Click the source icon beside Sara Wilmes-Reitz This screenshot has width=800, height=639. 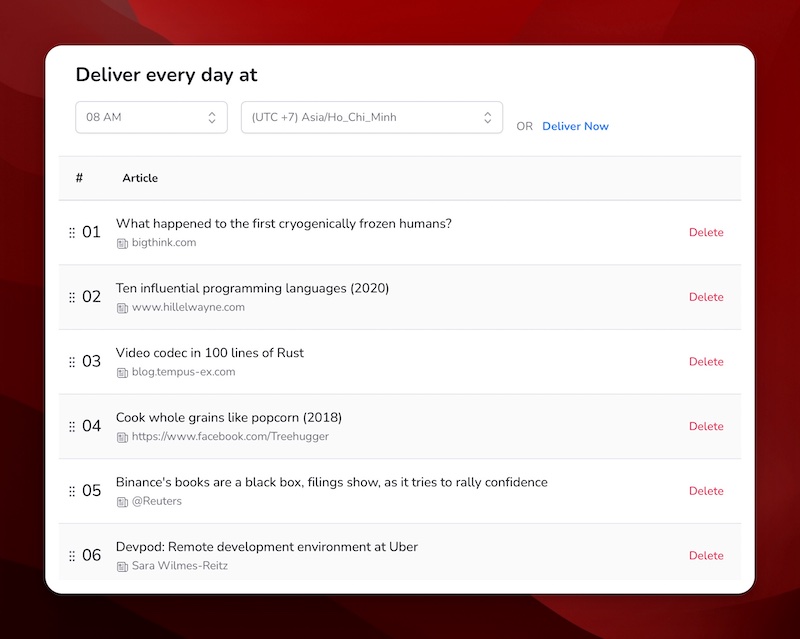pos(122,566)
